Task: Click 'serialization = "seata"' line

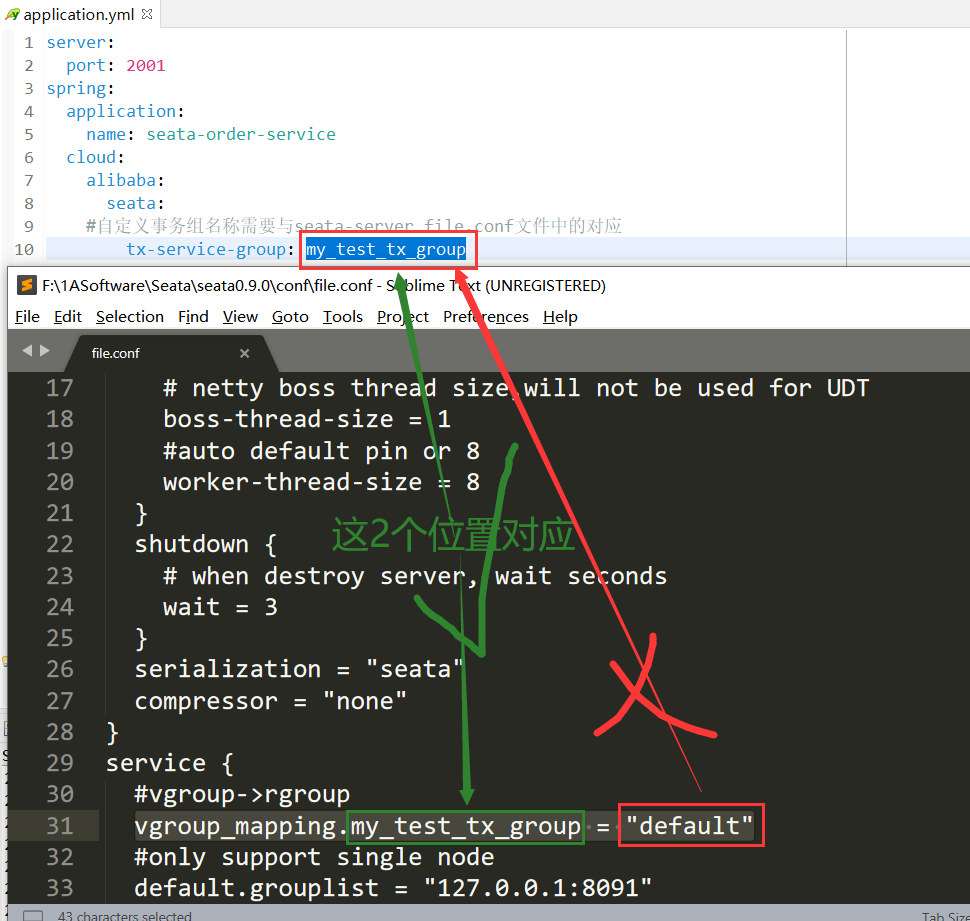Action: [x=299, y=669]
